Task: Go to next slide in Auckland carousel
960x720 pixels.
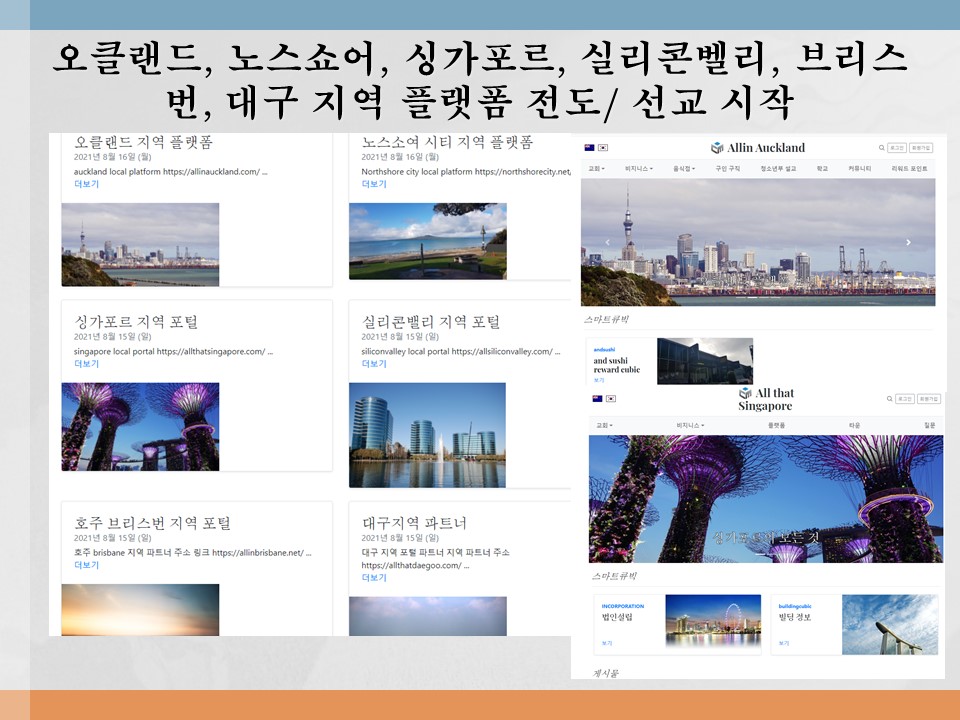Action: (908, 242)
